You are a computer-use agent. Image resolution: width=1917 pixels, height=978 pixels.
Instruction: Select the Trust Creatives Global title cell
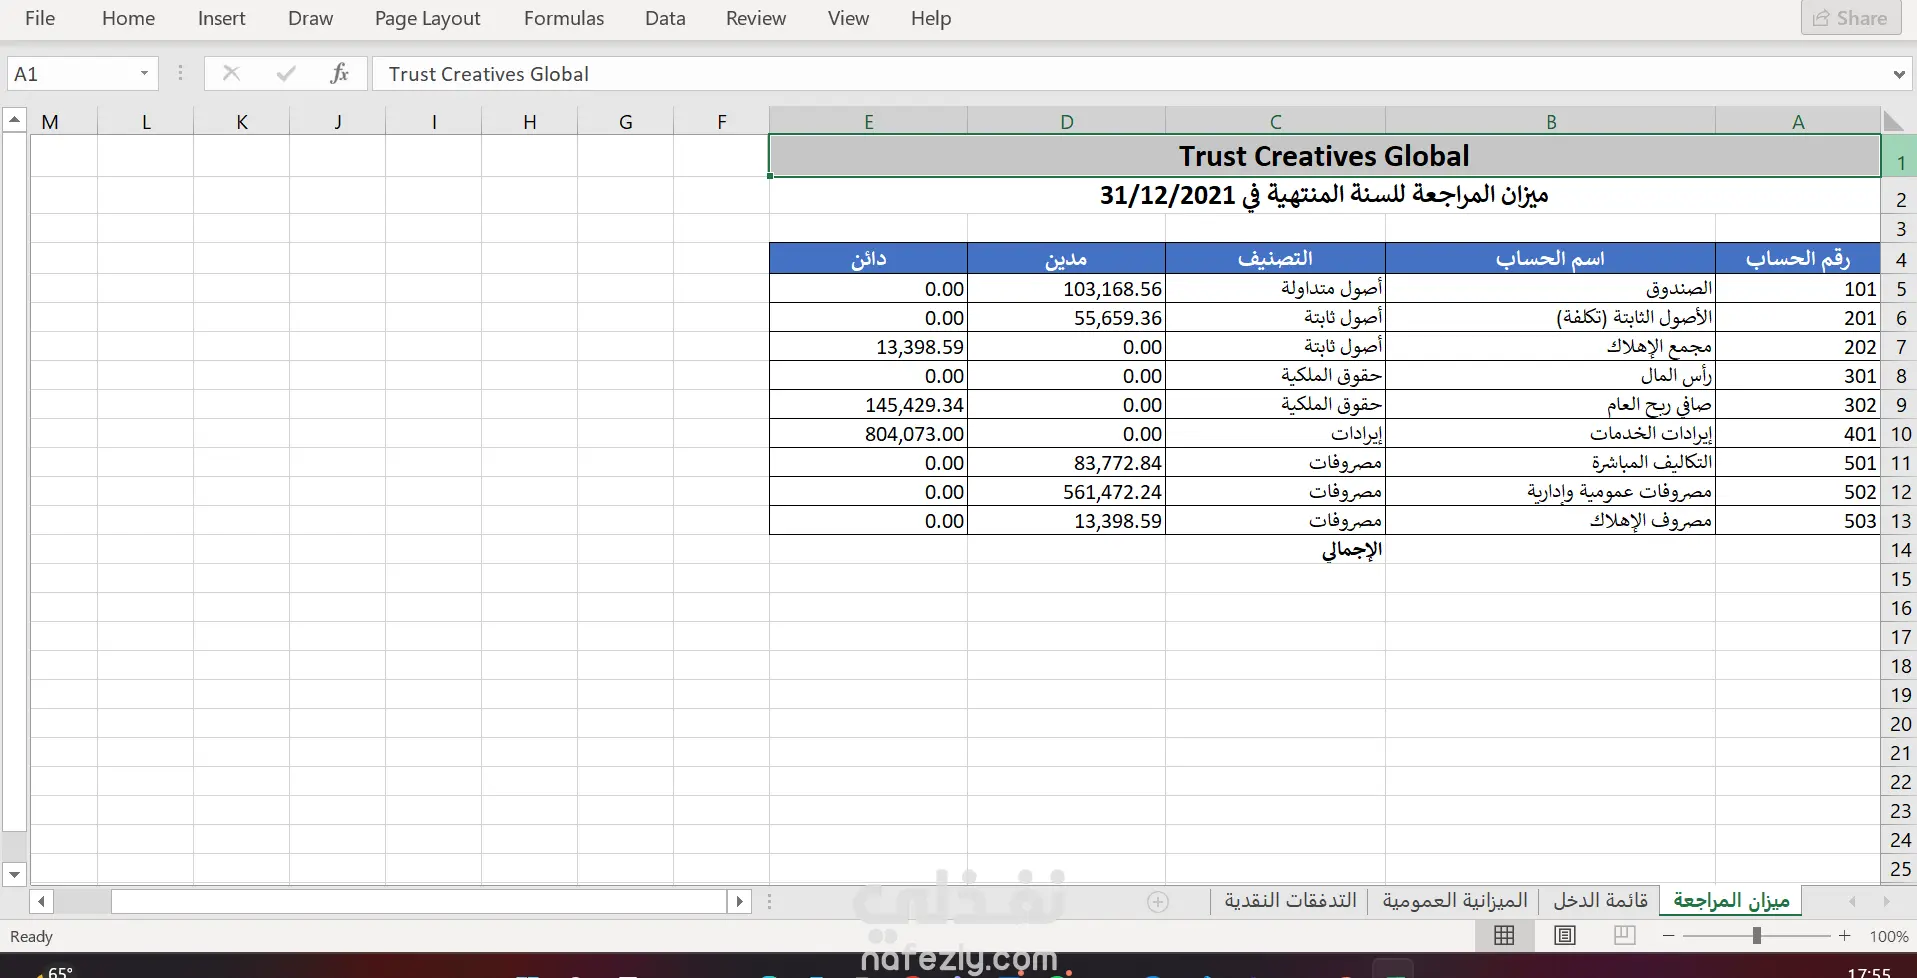tap(1325, 156)
